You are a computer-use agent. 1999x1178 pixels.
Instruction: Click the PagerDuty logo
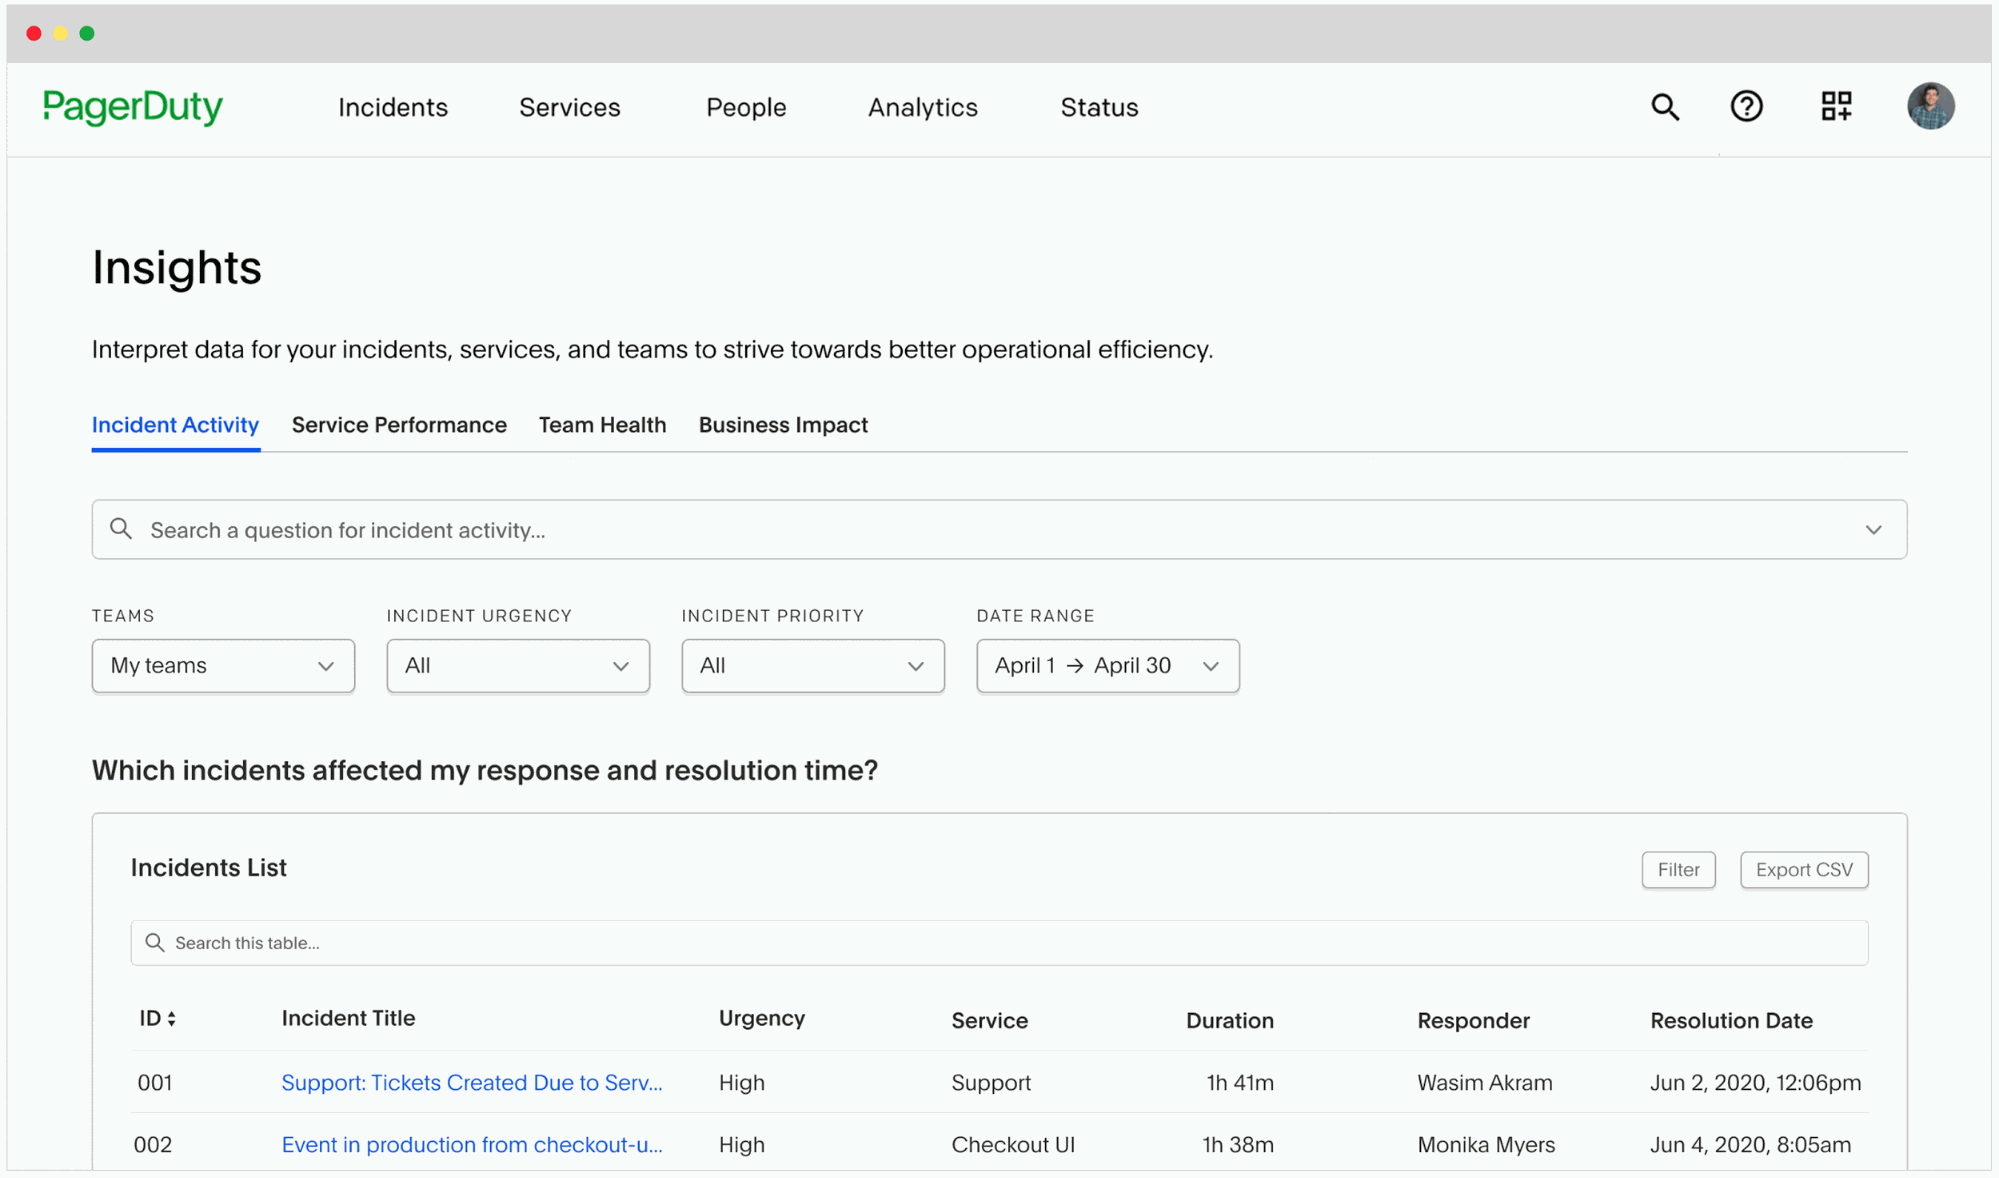click(x=133, y=107)
